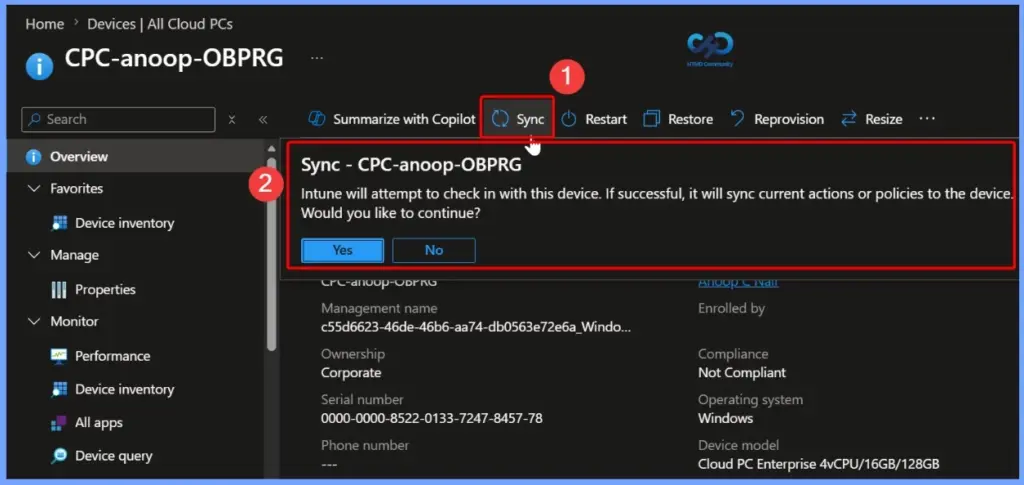Click the management name value c55d6623
The height and width of the screenshot is (485, 1024).
(476, 328)
